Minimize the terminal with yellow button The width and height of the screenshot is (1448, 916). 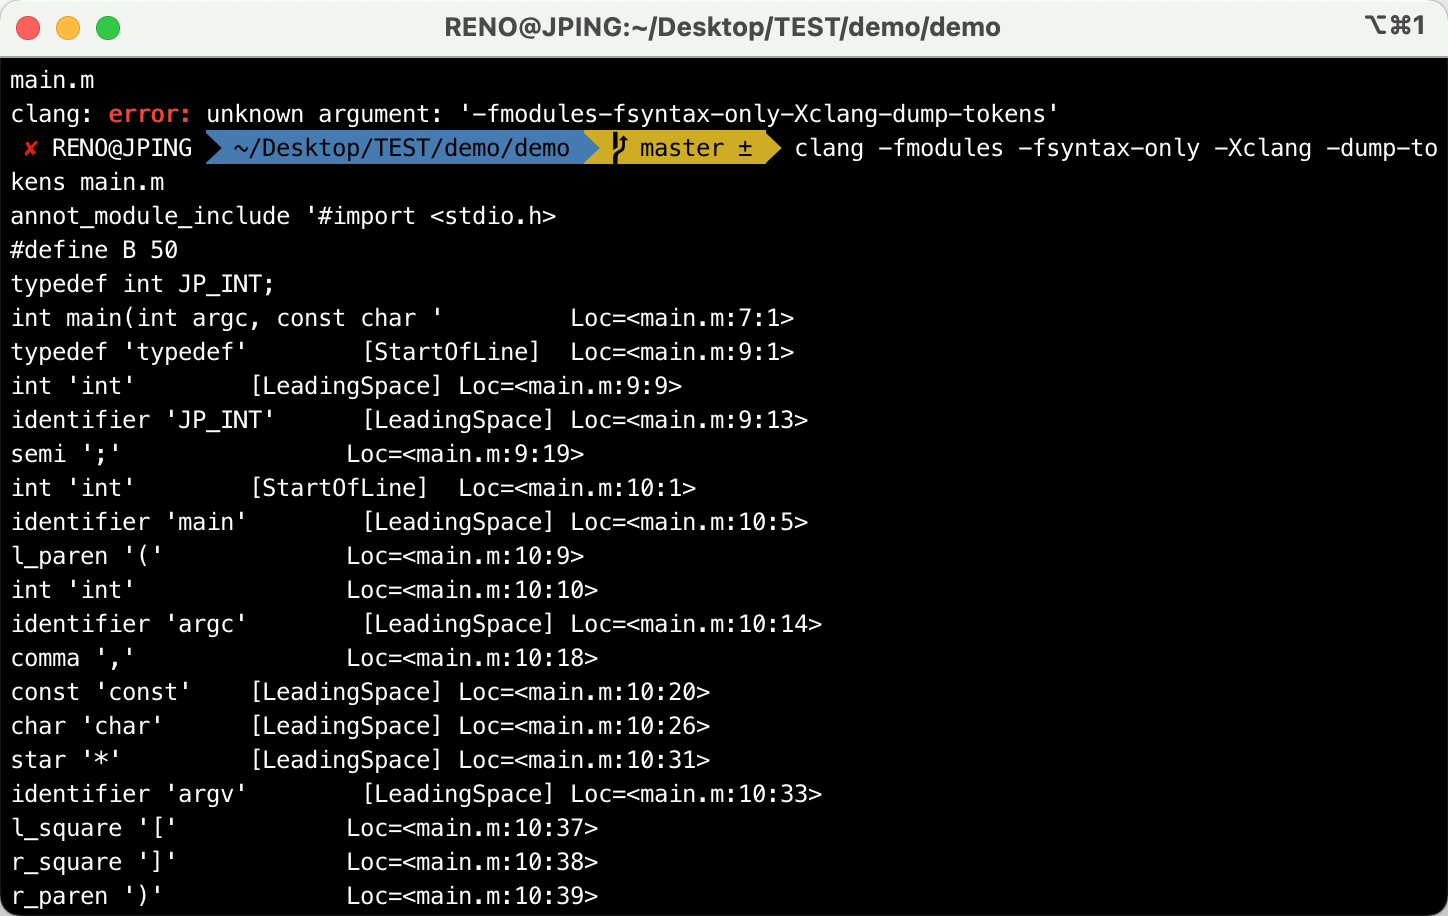tap(68, 28)
